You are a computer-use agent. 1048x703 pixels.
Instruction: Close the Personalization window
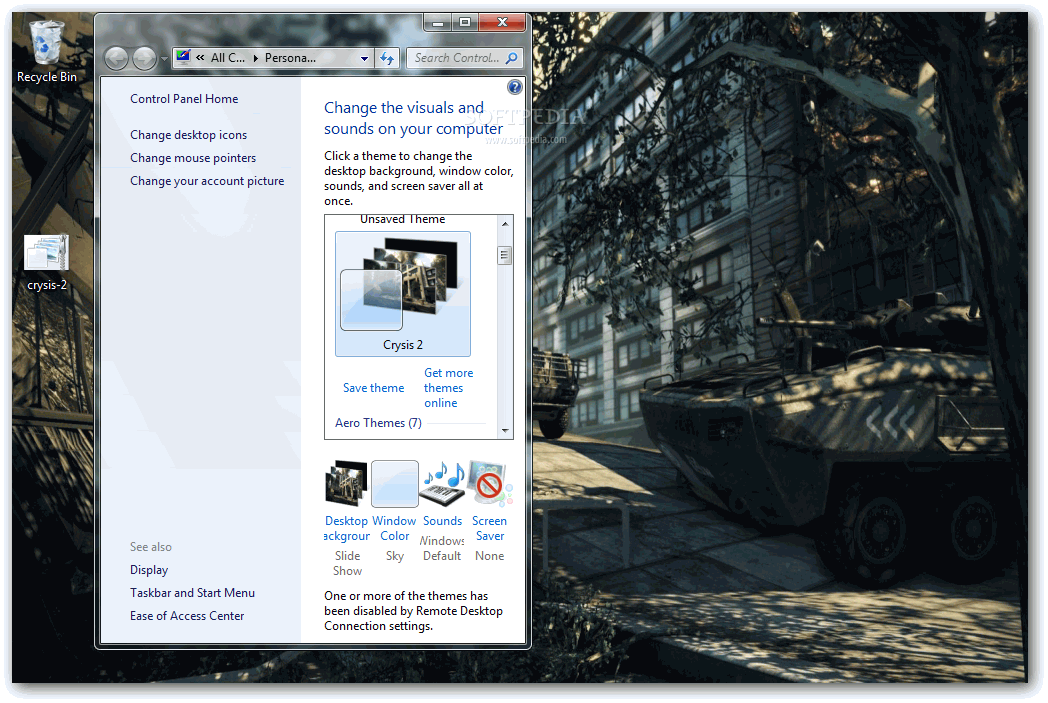[x=502, y=23]
